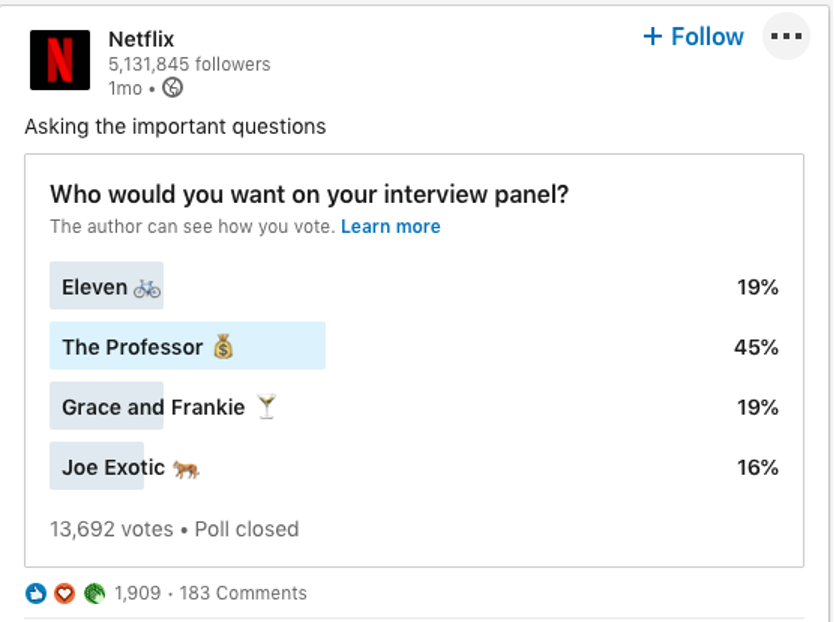This screenshot has width=834, height=622.
Task: Follow the Netflix page
Action: (x=694, y=37)
